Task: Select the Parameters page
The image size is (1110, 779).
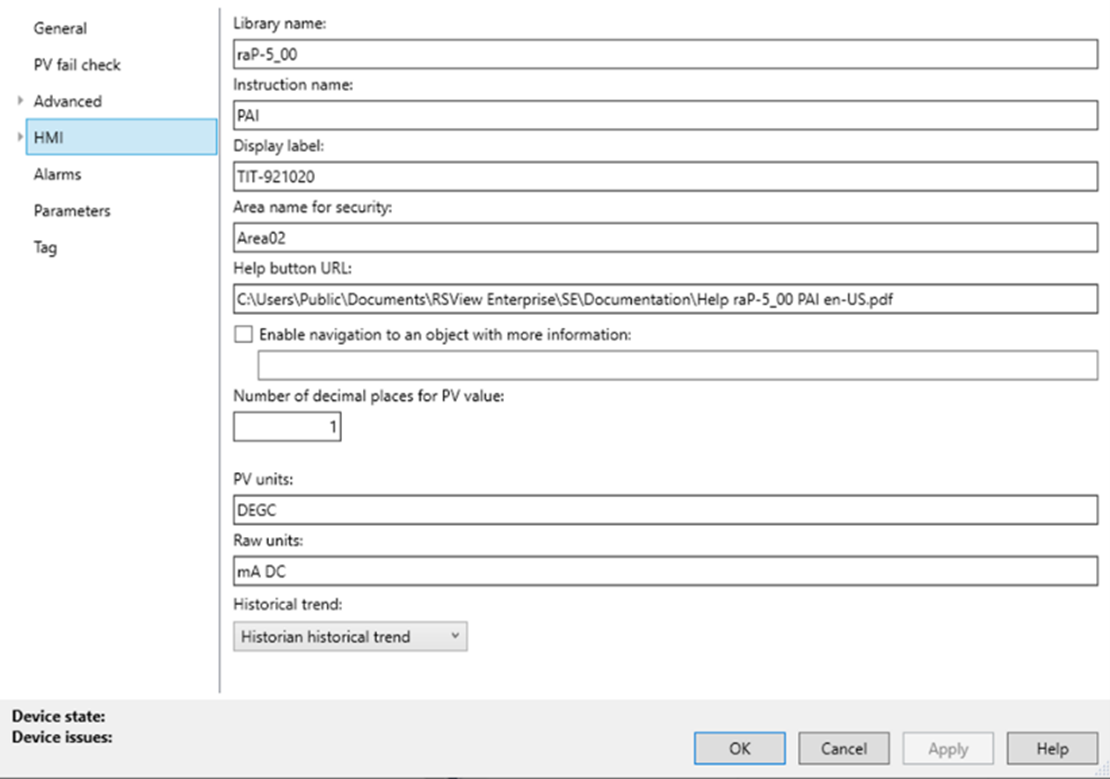Action: (x=70, y=211)
